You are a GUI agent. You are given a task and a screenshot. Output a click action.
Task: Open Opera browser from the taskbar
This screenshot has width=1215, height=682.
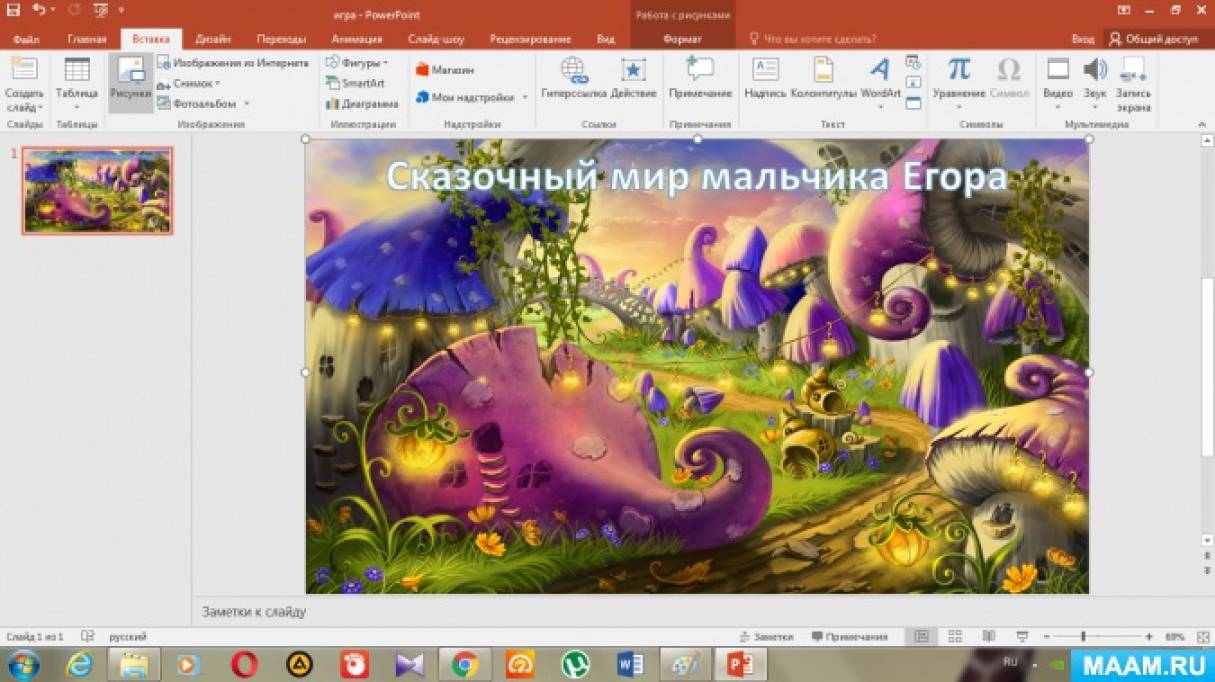pos(244,664)
